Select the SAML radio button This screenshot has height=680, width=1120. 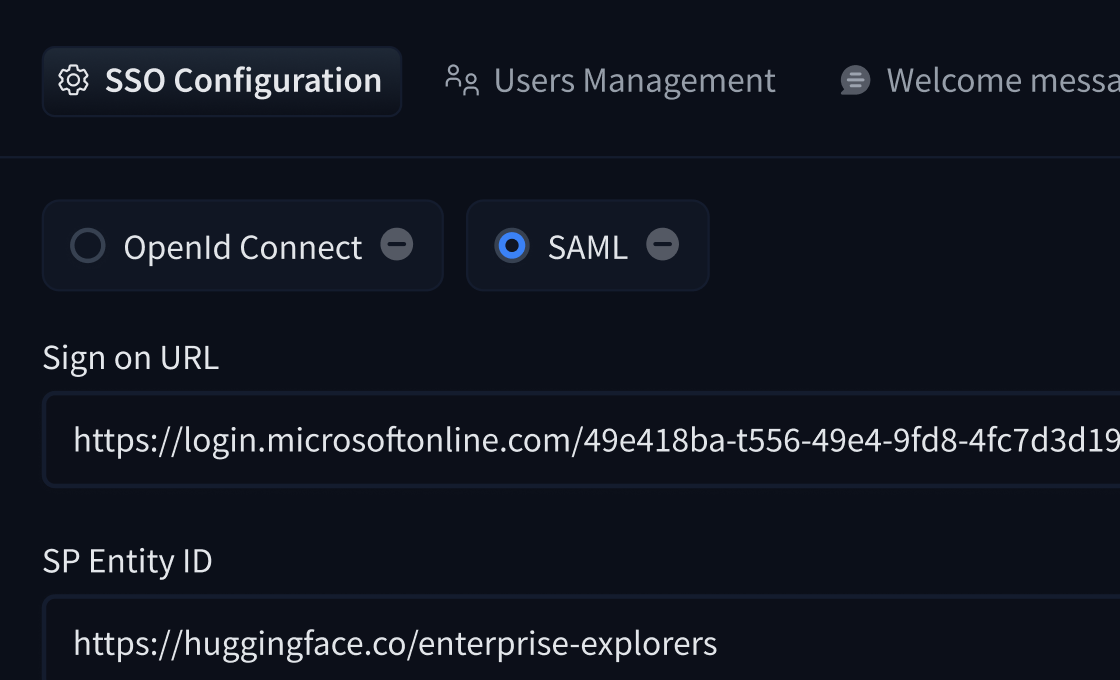[x=513, y=245]
